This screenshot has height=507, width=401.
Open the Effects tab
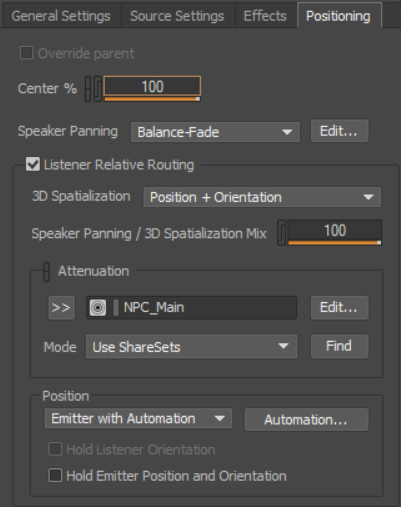click(x=265, y=16)
